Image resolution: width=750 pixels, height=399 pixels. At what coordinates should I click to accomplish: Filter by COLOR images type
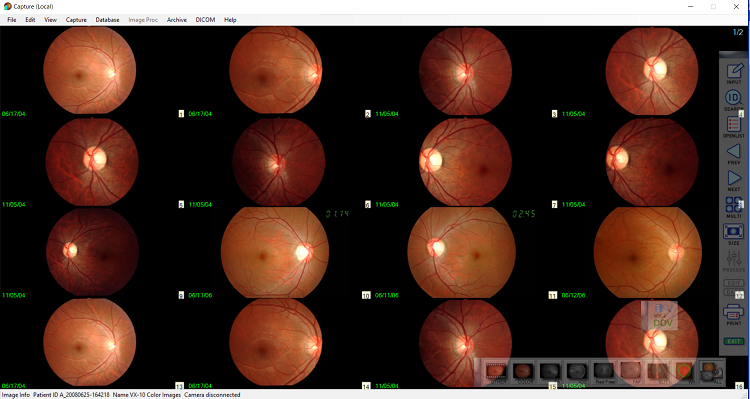coord(523,372)
